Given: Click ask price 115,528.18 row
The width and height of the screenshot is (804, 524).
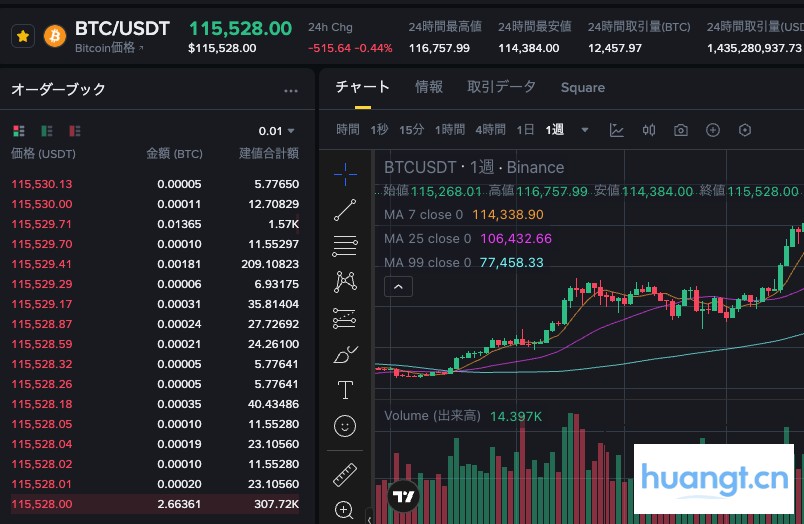Looking at the screenshot, I should pos(155,404).
